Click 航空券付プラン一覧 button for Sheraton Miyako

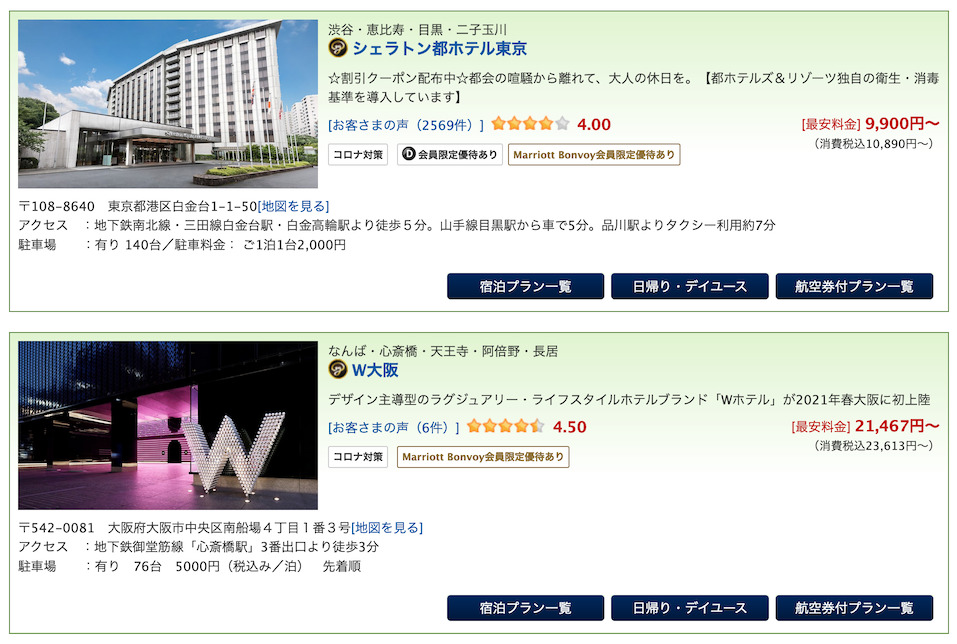pyautogui.click(x=854, y=286)
